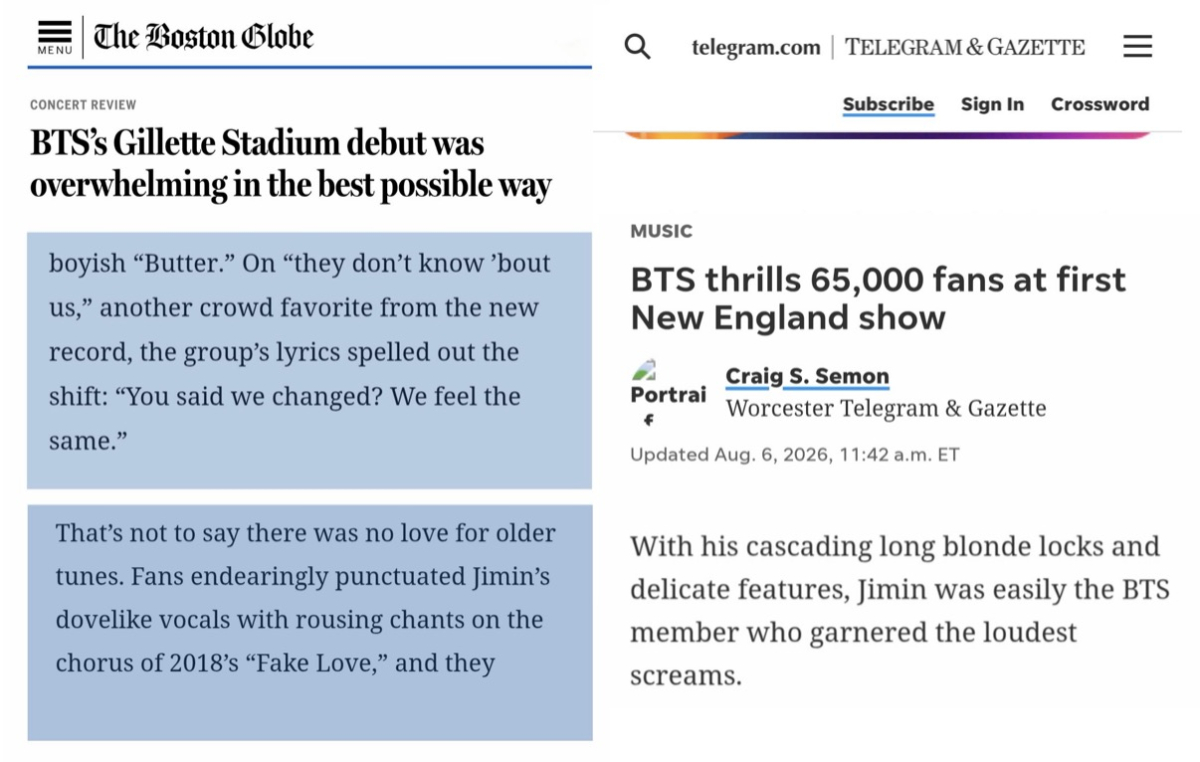Viewport: 1200px width, 762px height.
Task: Open the Boston Globe hamburger menu
Action: click(55, 37)
